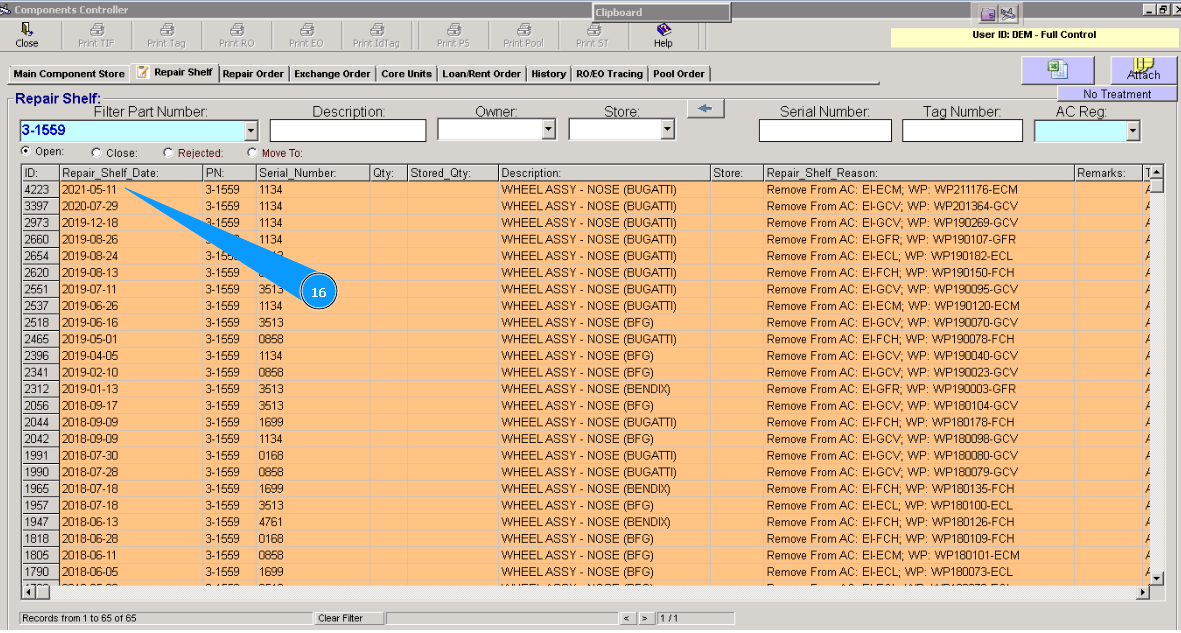Click the Excel export icon button
This screenshot has height=633, width=1181.
(x=1057, y=70)
